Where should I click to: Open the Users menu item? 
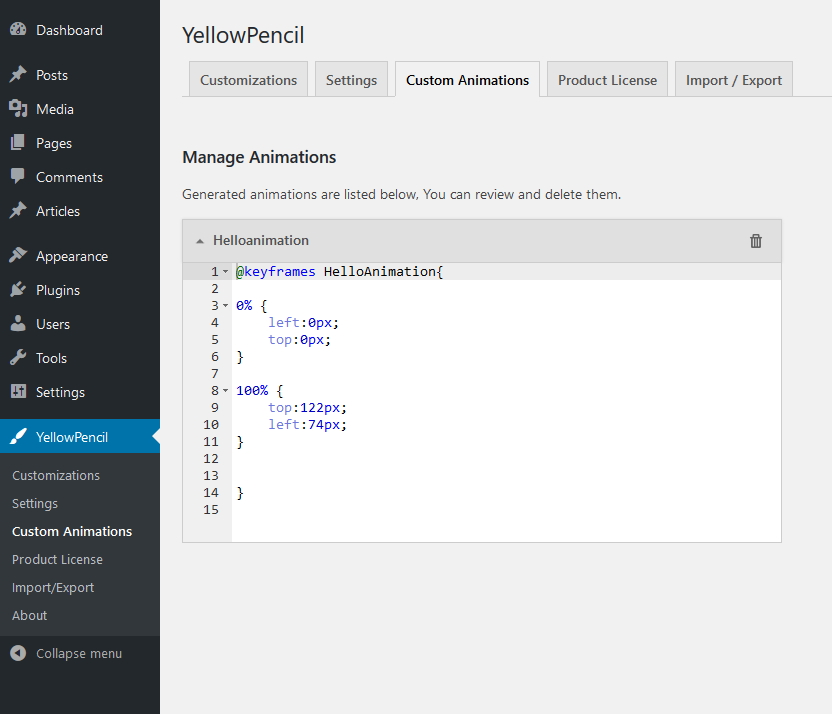(x=80, y=324)
